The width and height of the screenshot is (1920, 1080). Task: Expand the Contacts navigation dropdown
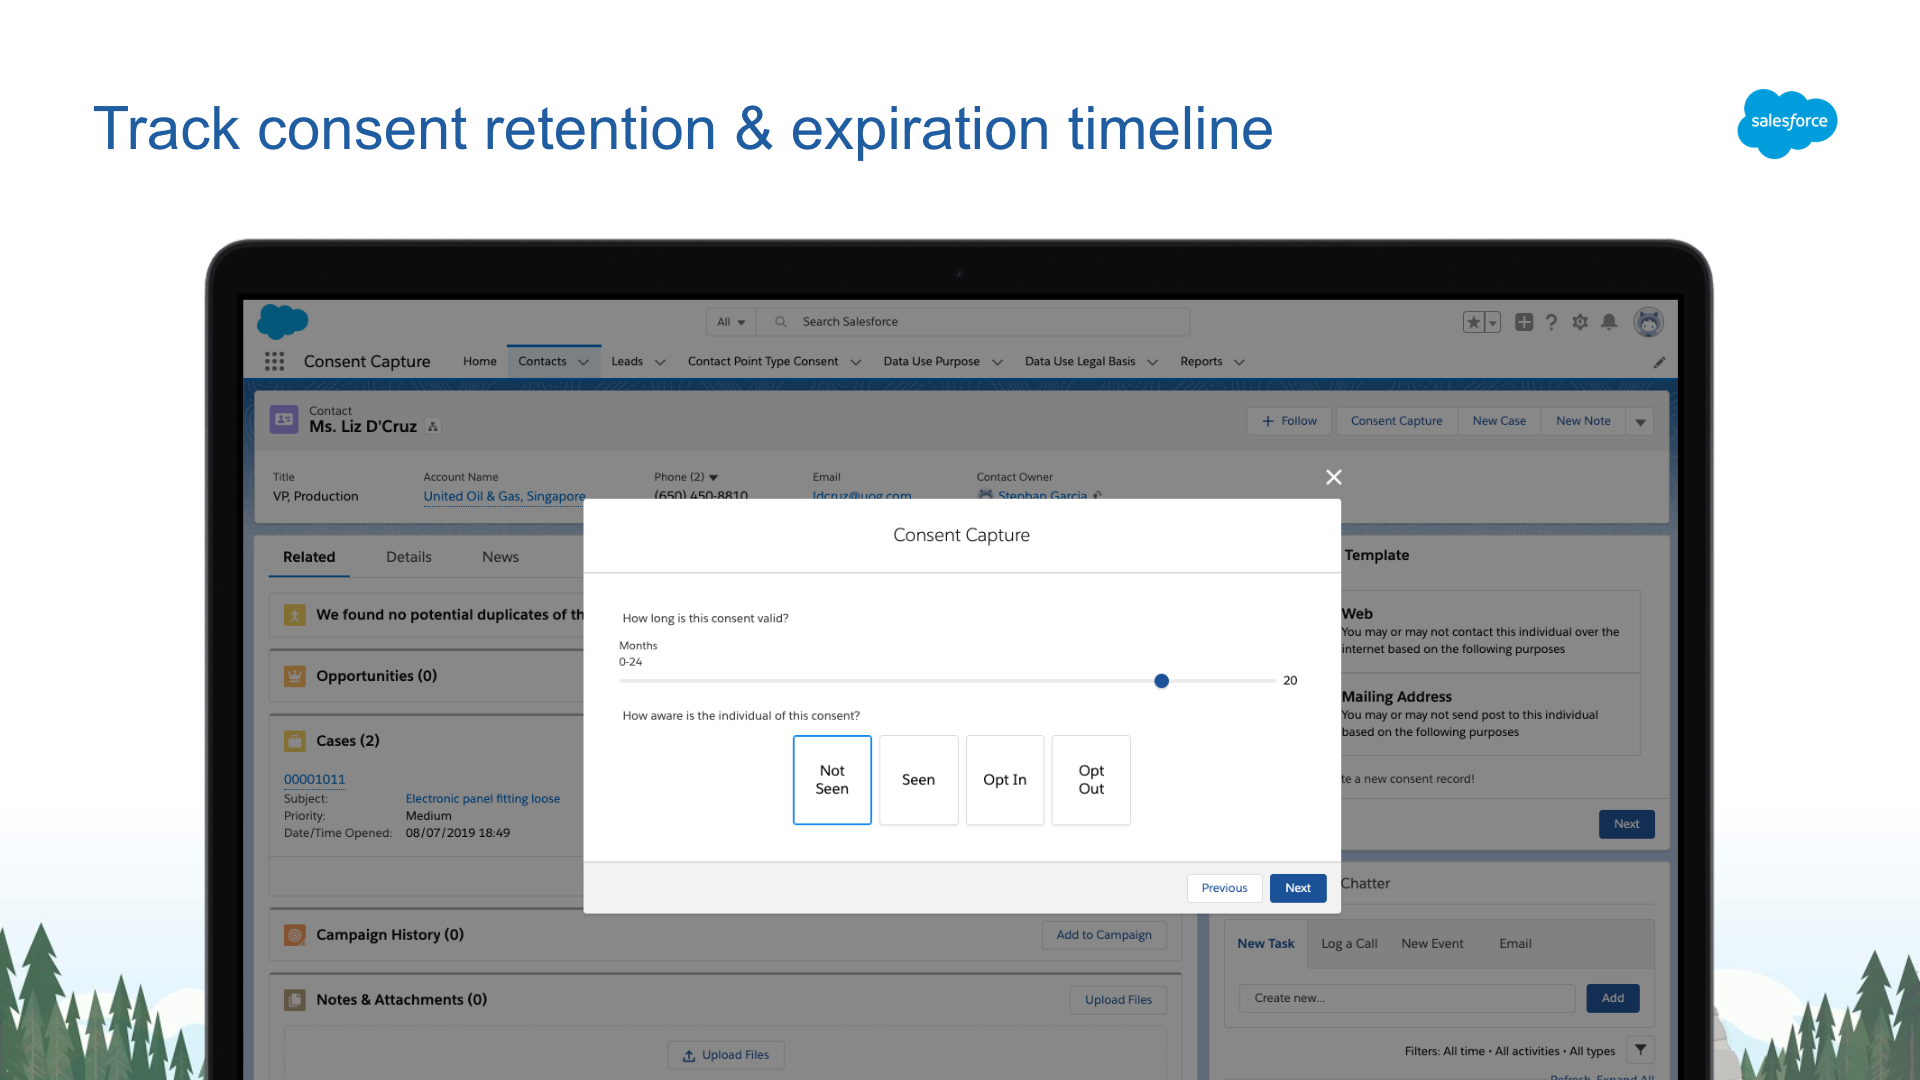click(583, 361)
